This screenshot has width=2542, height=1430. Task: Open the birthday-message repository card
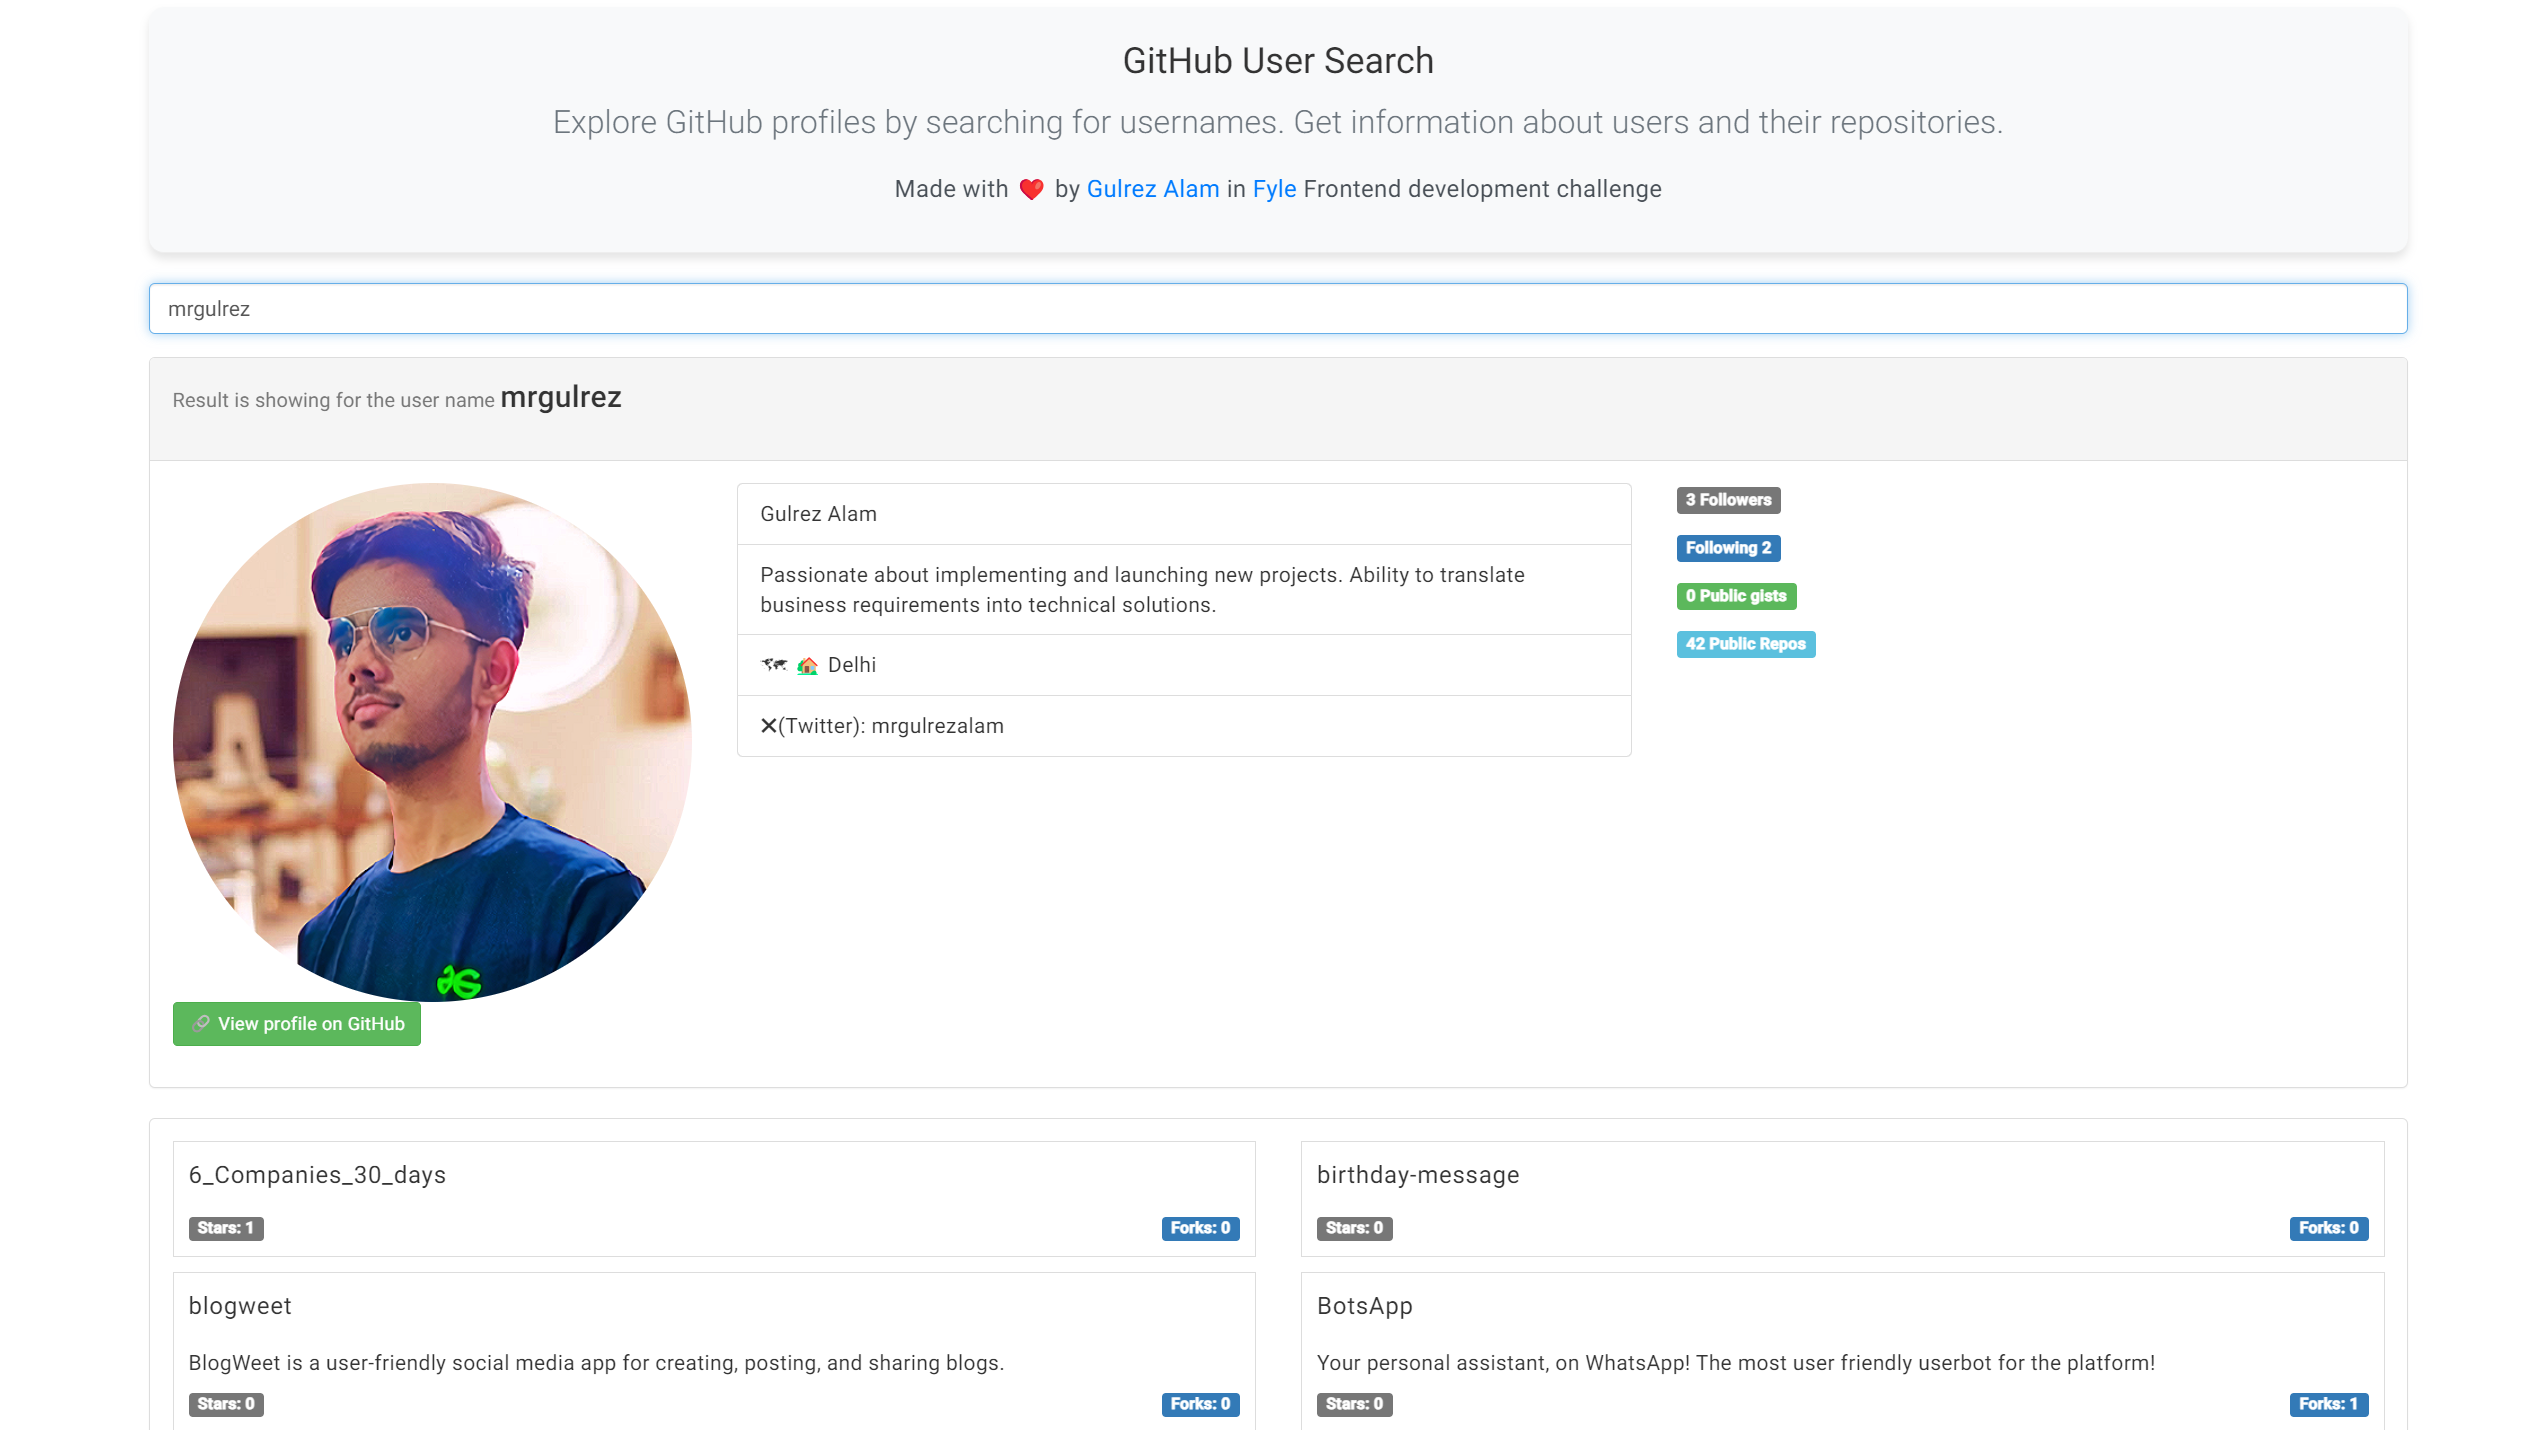pos(1842,1199)
